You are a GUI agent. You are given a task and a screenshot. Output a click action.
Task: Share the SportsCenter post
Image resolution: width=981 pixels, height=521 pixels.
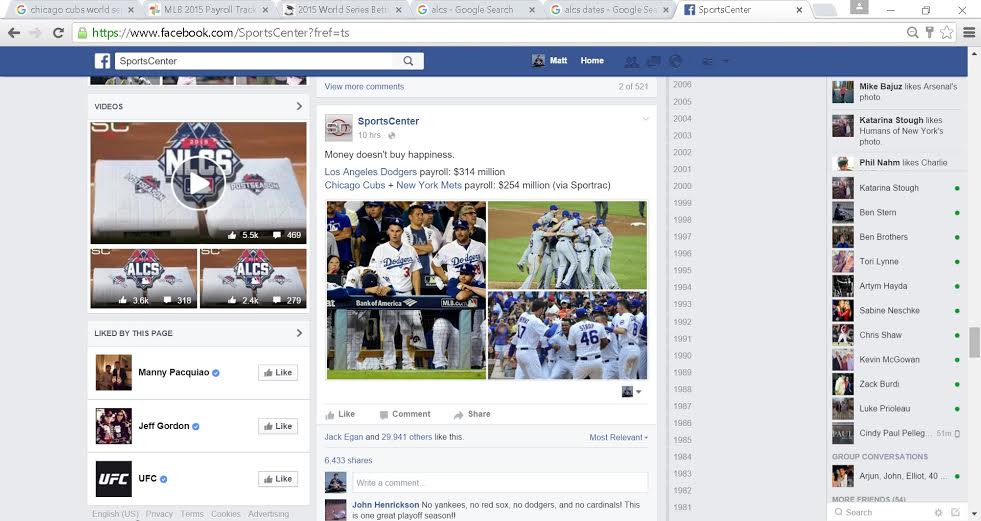(472, 414)
